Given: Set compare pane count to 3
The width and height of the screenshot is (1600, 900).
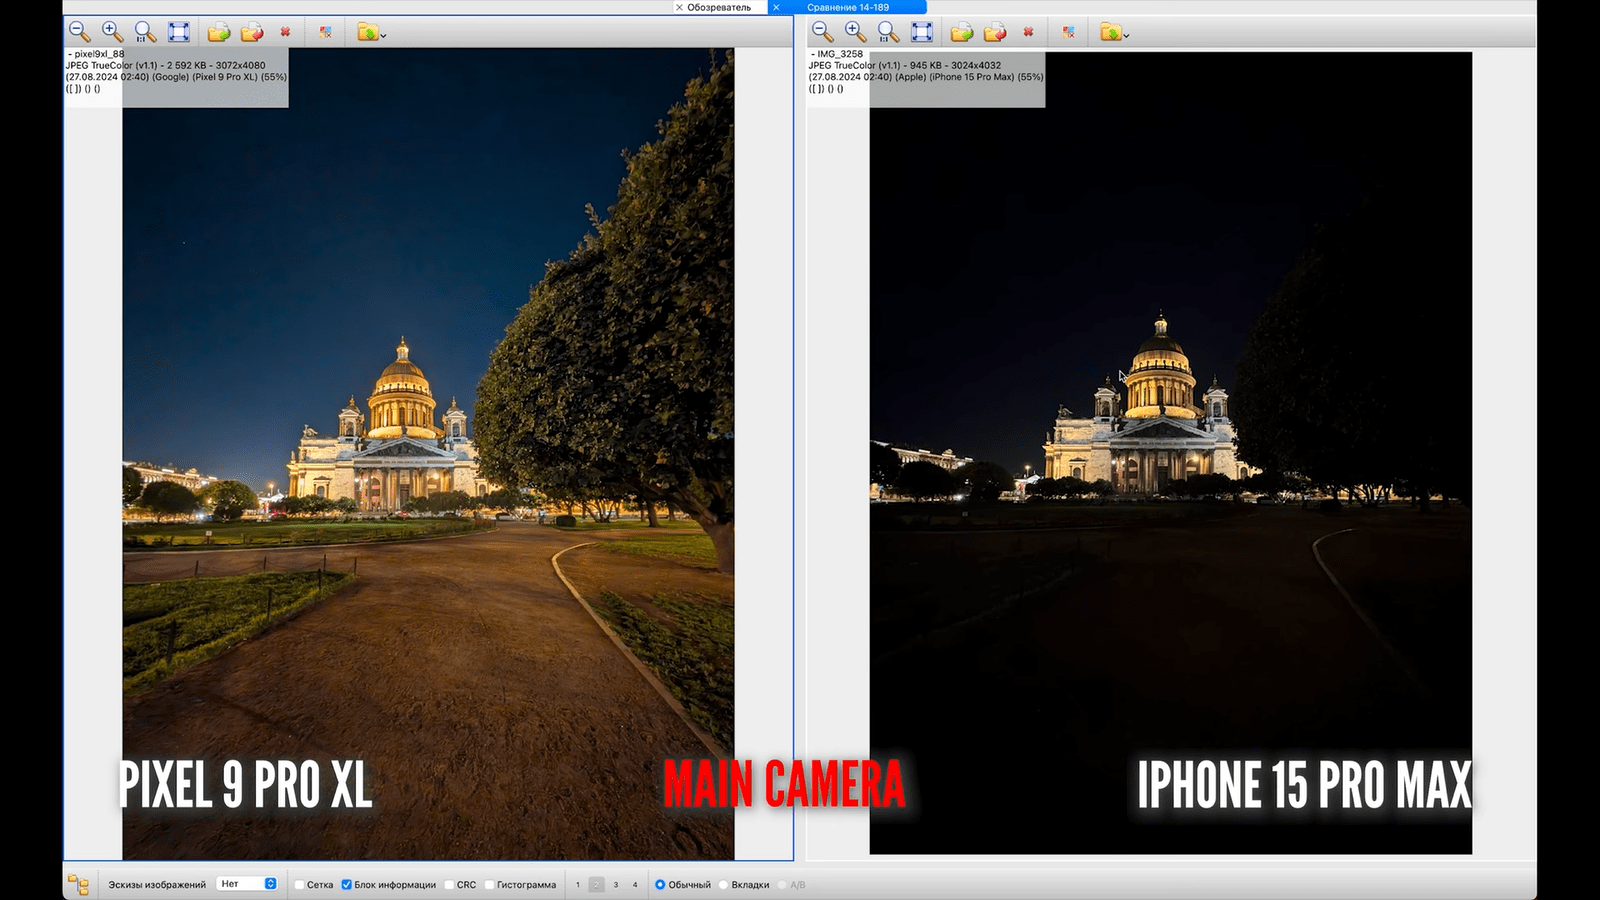Looking at the screenshot, I should 616,885.
